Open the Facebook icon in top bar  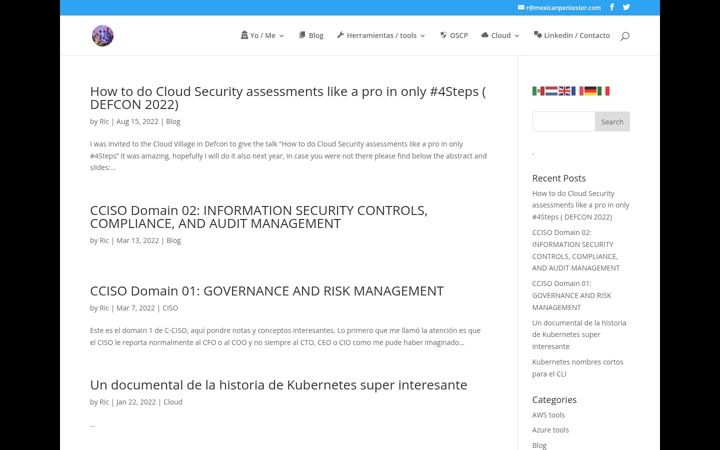coord(612,7)
